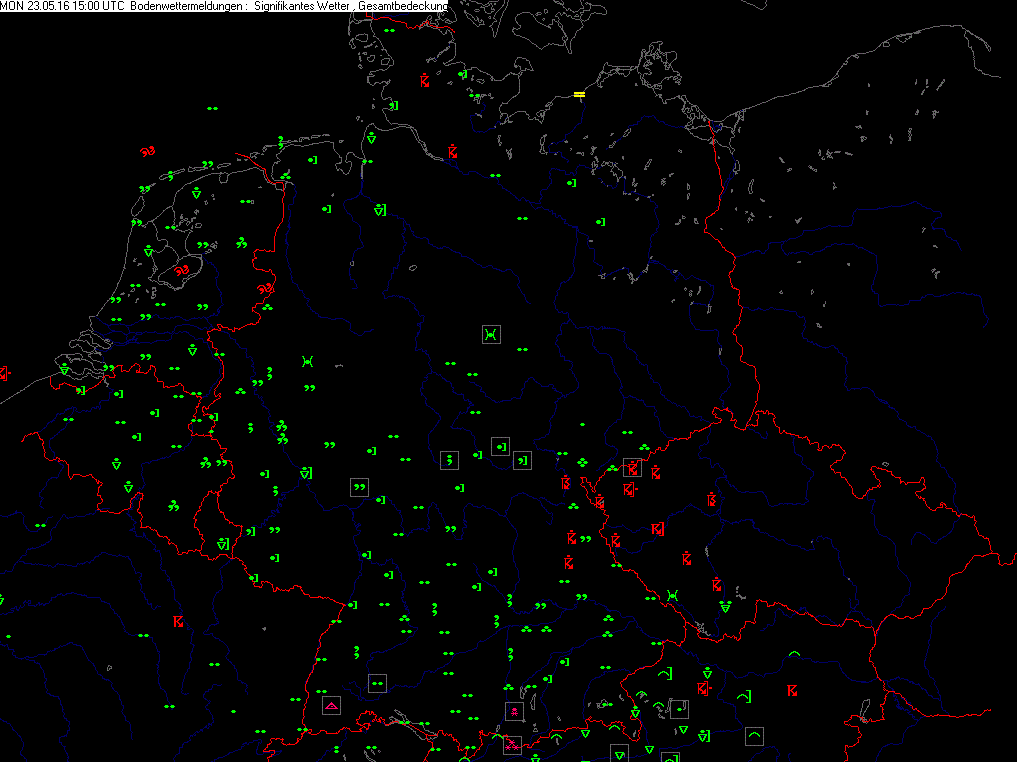Click the boxed pink single snowflake symbol
Image resolution: width=1017 pixels, height=762 pixels.
pyautogui.click(x=513, y=712)
